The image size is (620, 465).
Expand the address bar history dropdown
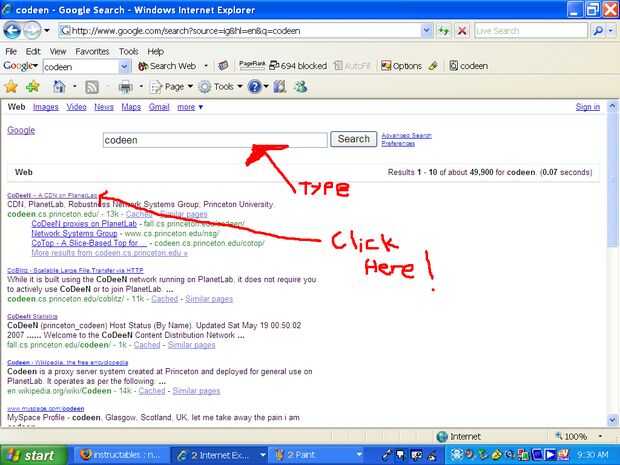point(427,31)
